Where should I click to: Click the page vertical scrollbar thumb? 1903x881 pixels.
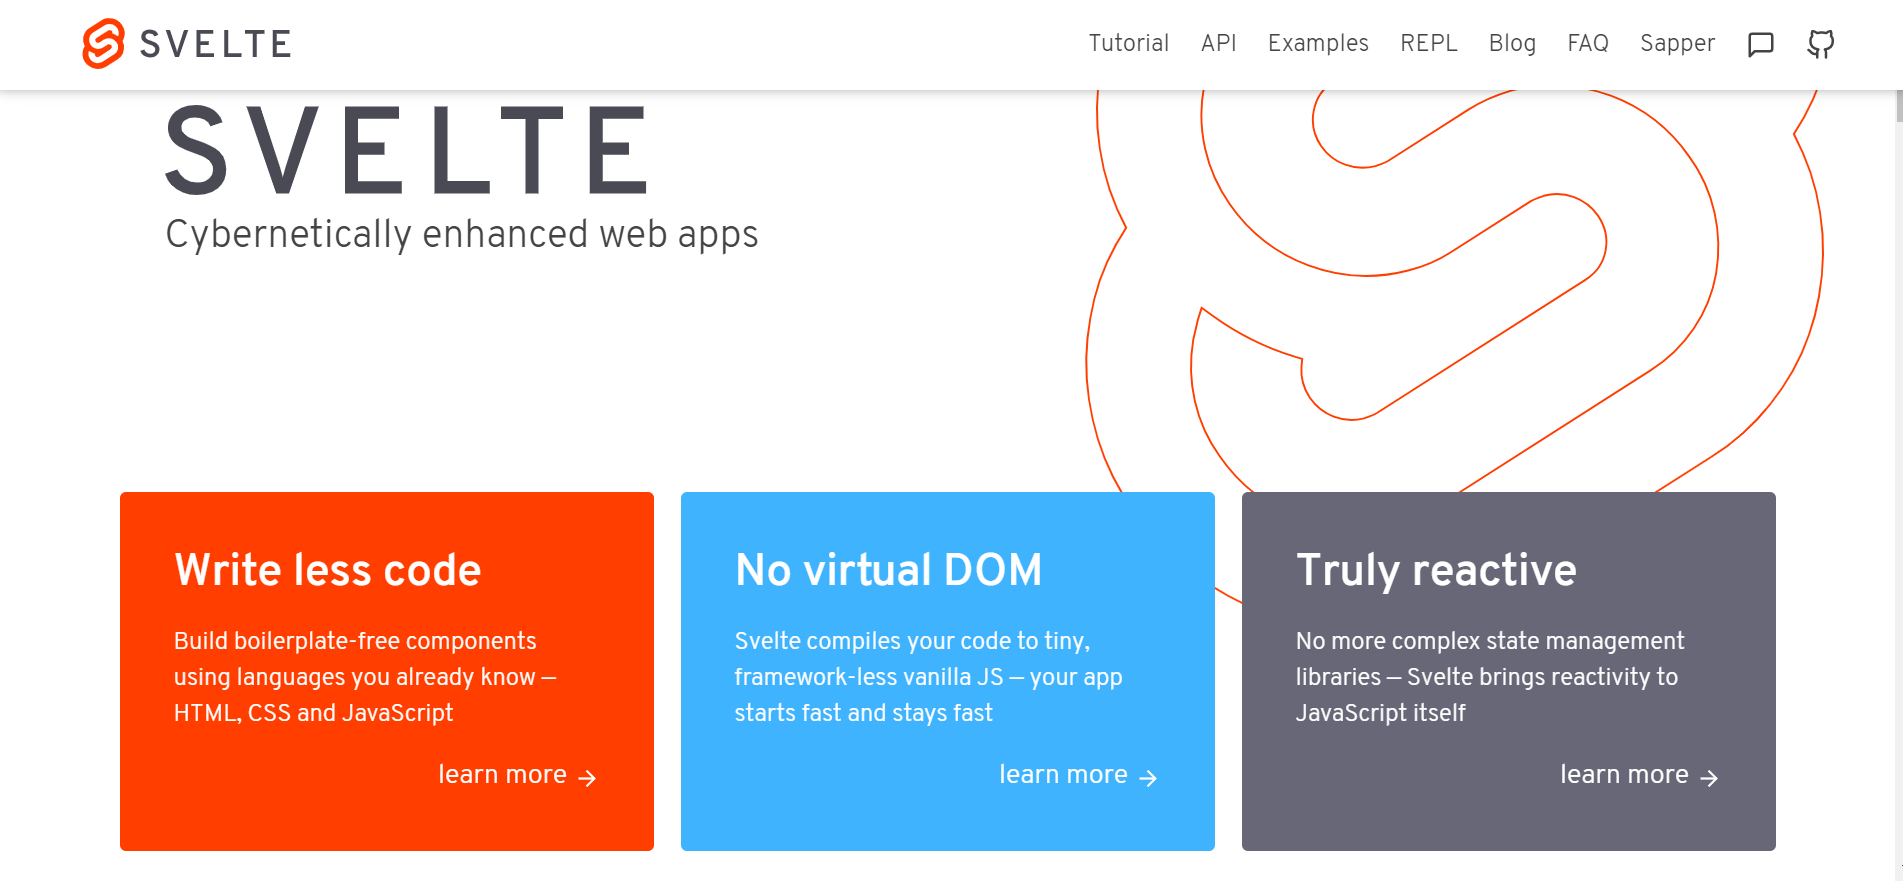(x=1899, y=106)
